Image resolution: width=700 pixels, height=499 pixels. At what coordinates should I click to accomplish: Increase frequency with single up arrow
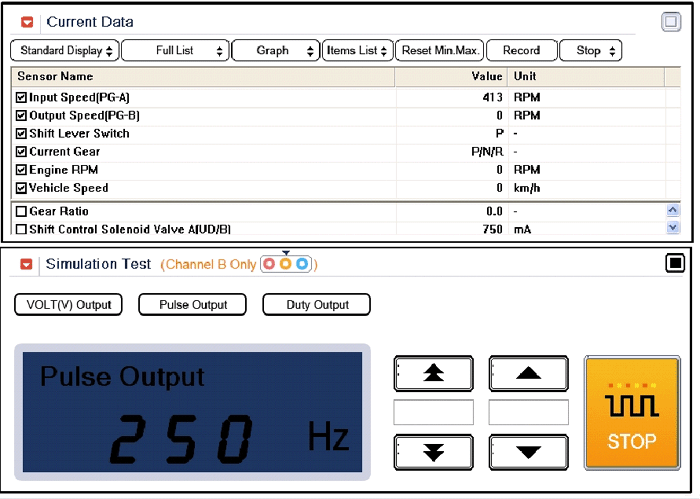(529, 373)
